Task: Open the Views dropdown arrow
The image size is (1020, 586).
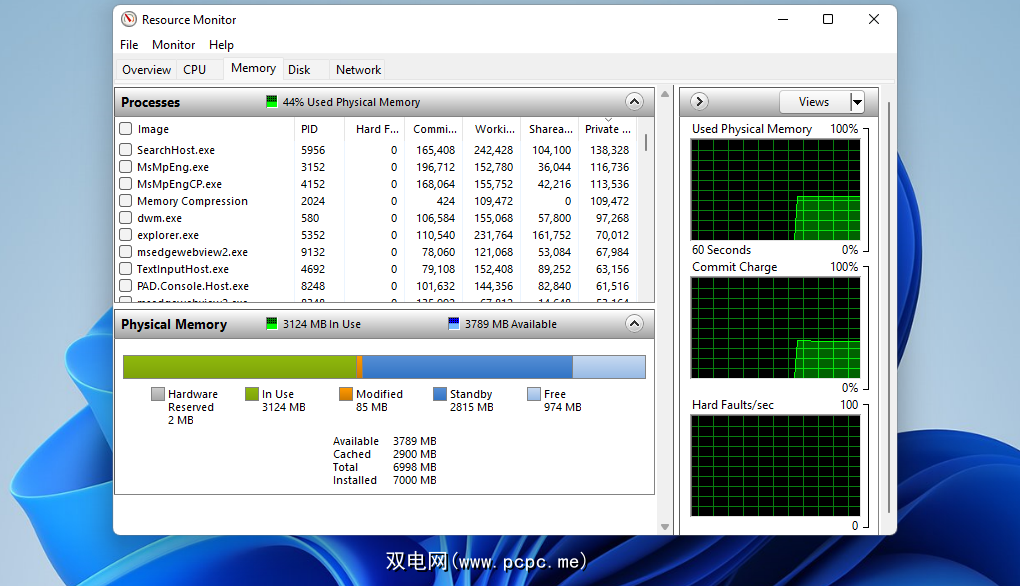Action: point(857,102)
